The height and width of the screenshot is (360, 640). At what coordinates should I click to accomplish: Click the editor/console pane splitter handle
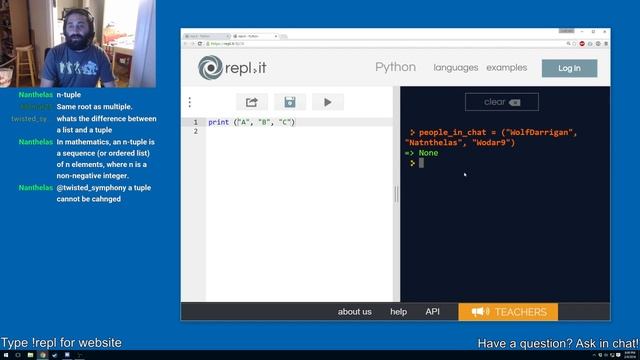point(396,194)
